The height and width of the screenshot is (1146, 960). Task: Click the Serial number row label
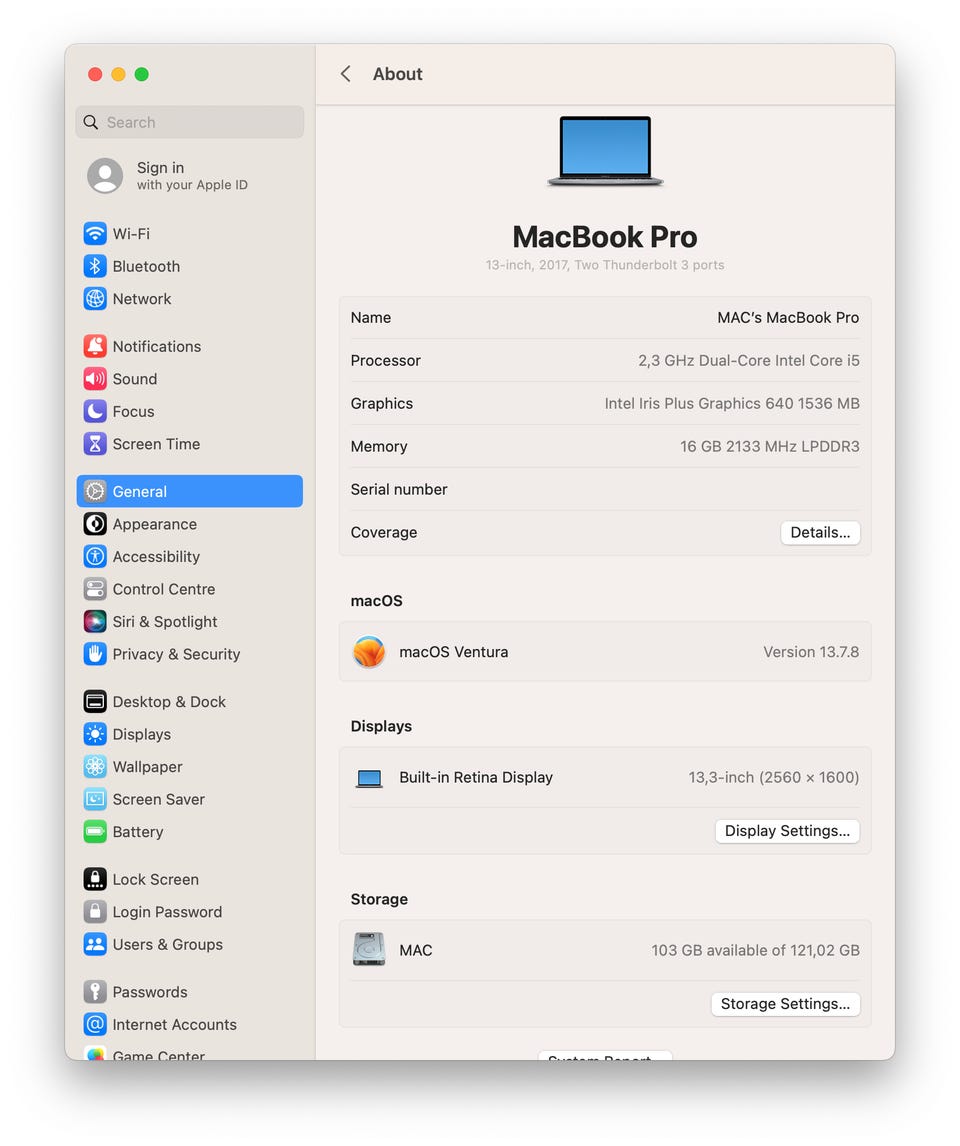click(x=399, y=490)
